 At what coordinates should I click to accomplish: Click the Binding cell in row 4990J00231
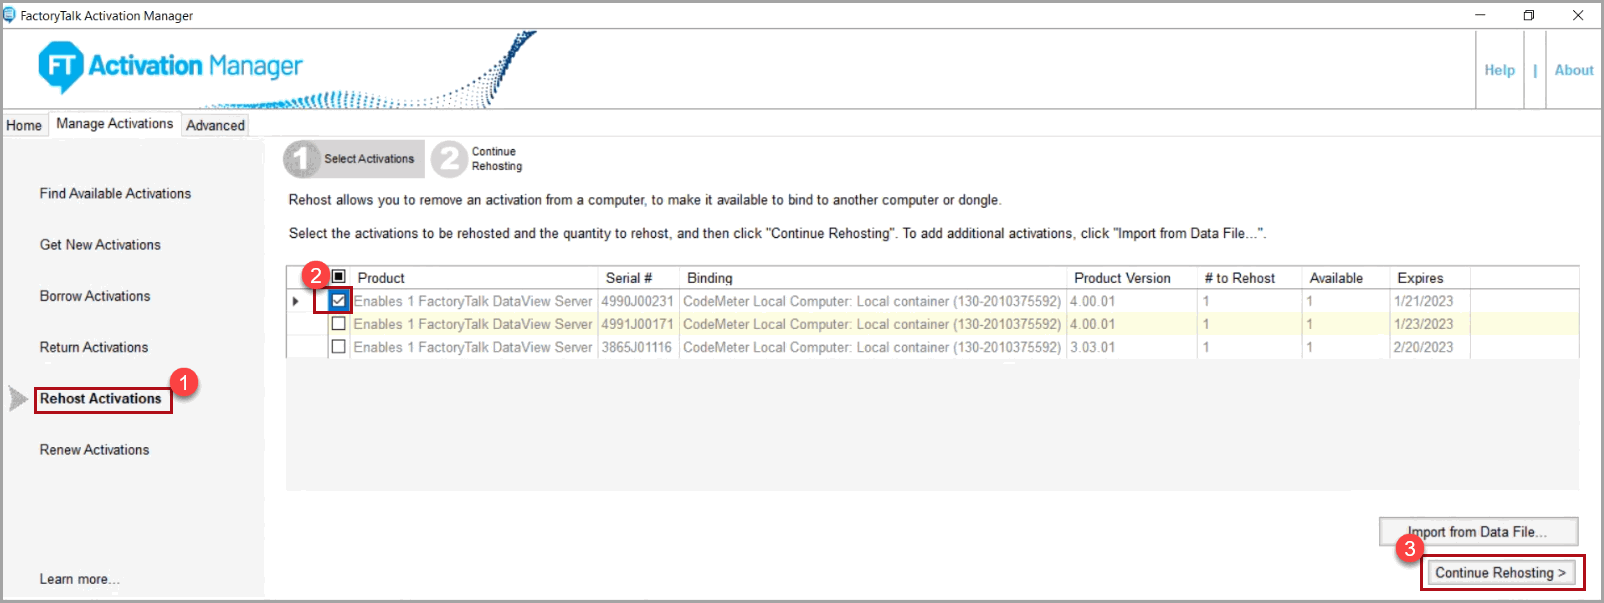(x=873, y=301)
